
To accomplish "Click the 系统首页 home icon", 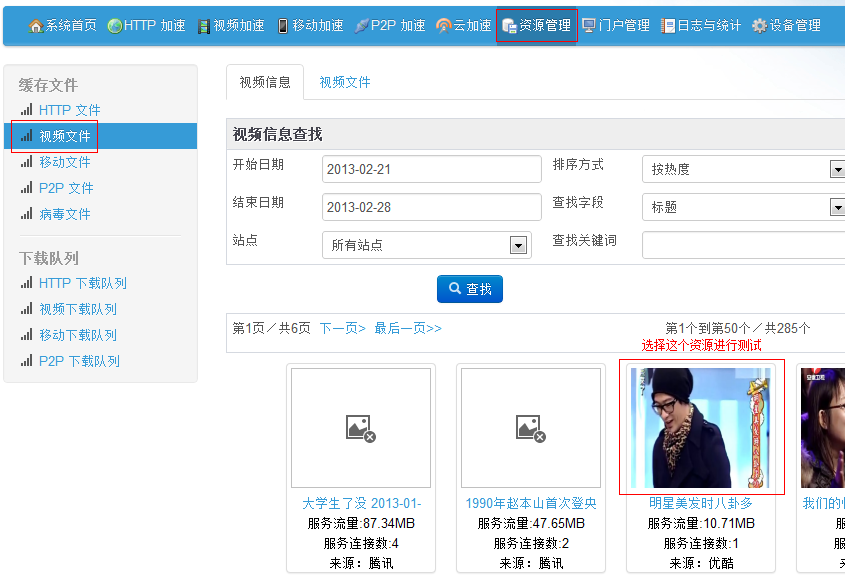I will click(36, 26).
